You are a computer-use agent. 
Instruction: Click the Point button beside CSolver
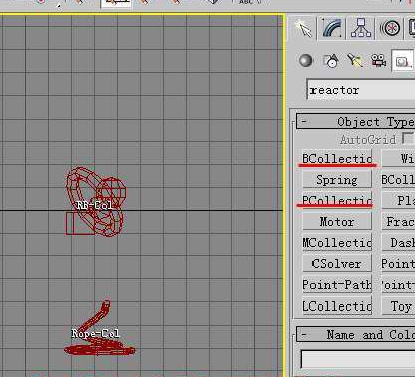tap(398, 264)
